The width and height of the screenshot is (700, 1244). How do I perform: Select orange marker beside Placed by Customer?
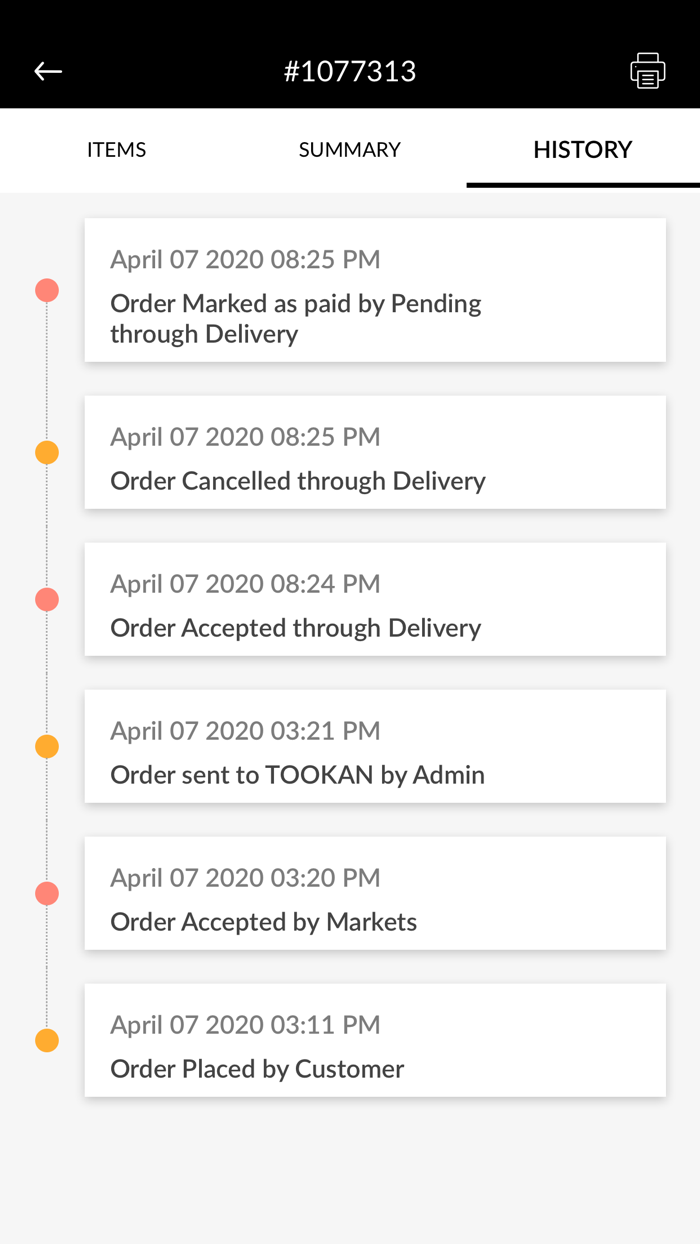(x=47, y=1040)
